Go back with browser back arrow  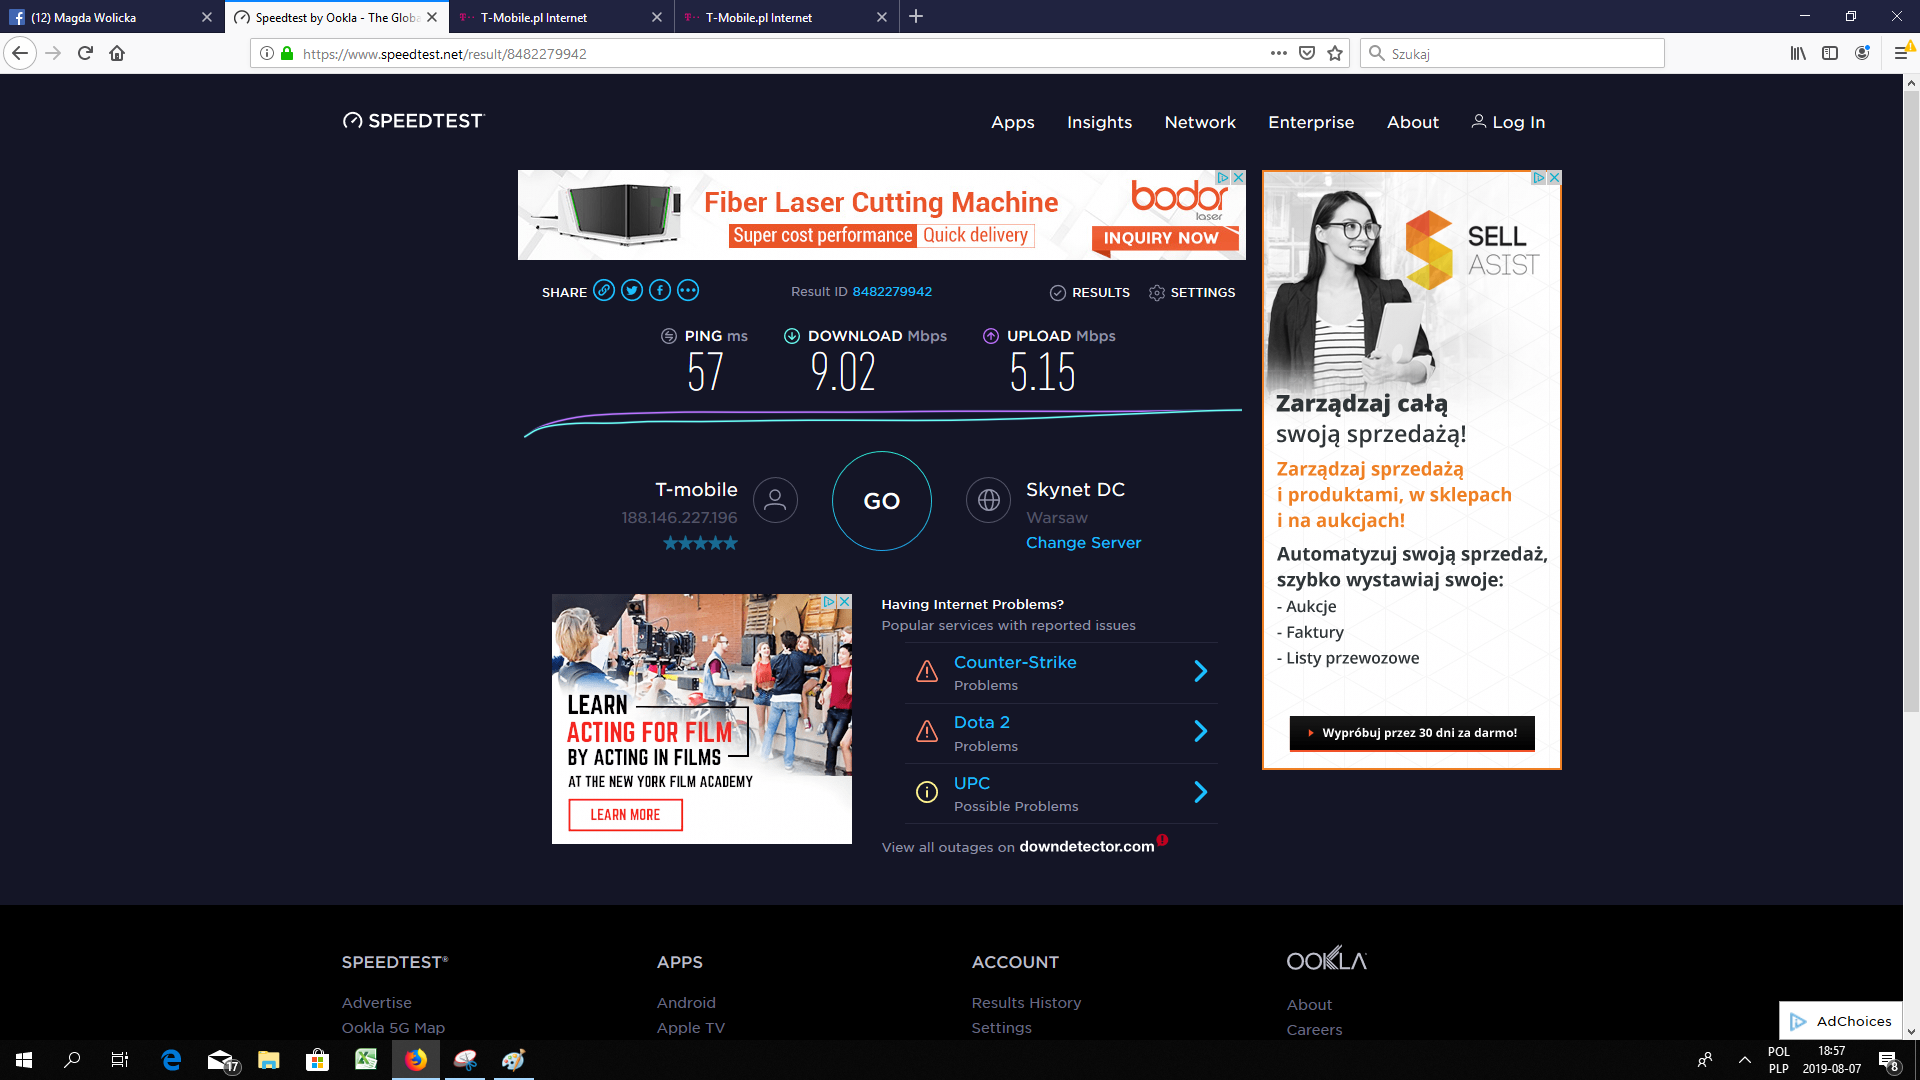[20, 53]
